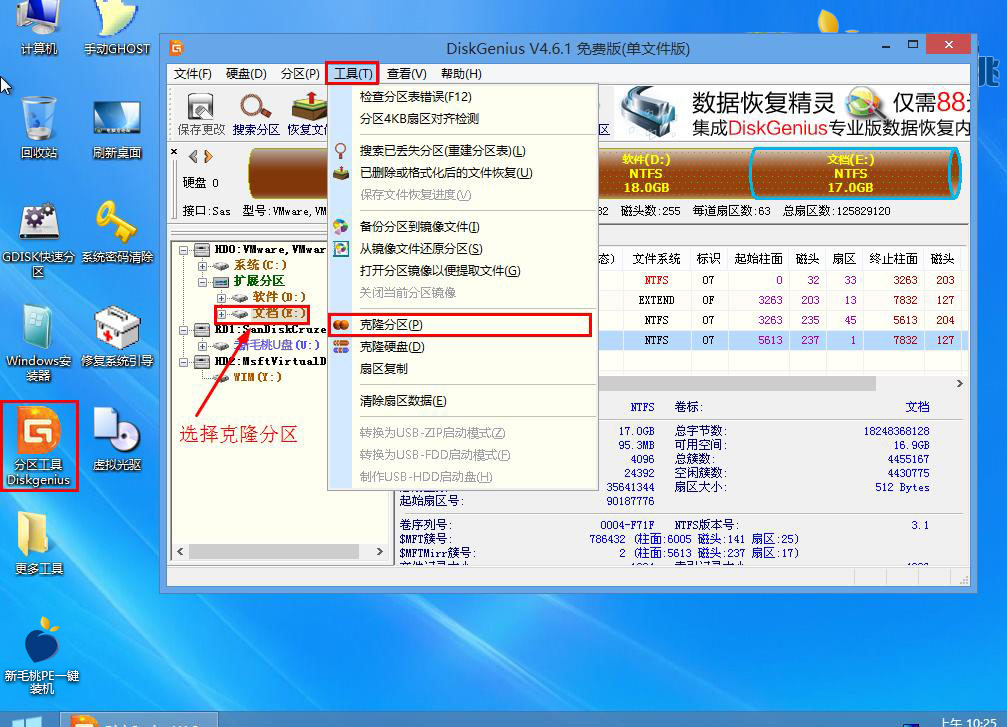Select 软件(D:) in the disk tree
This screenshot has width=1007, height=727.
pos(279,297)
